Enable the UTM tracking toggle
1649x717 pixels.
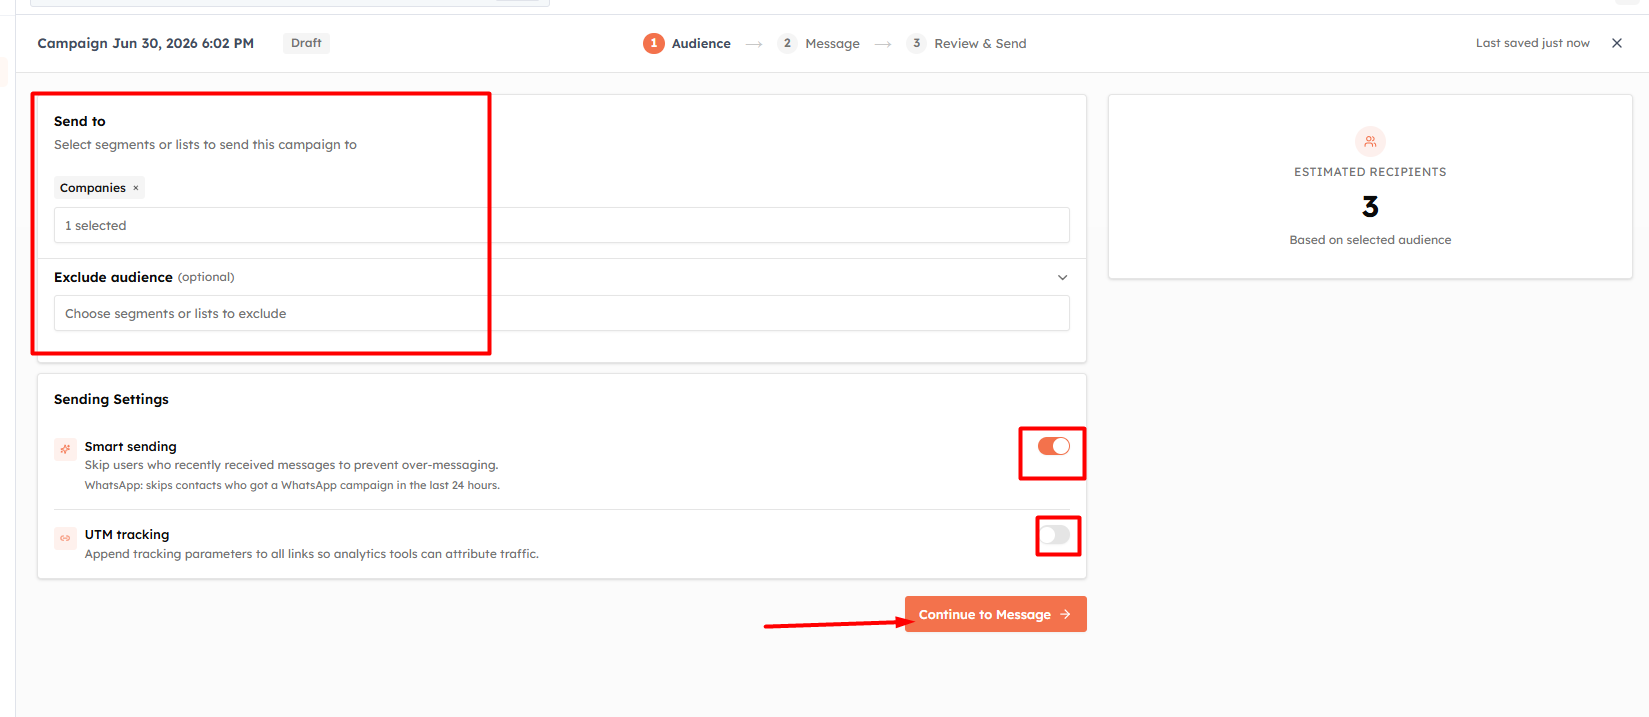coord(1054,535)
